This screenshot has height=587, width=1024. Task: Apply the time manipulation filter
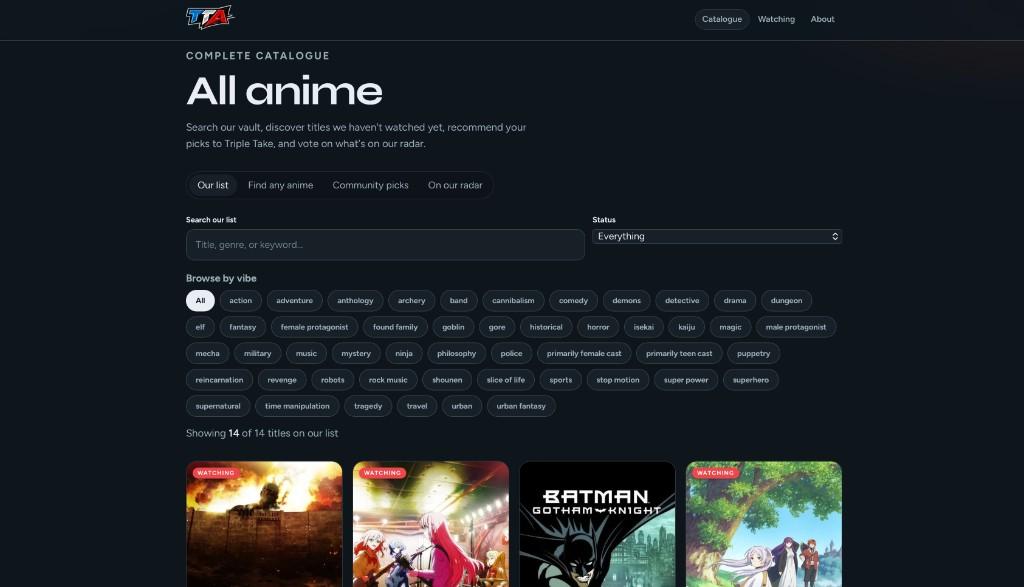click(297, 406)
